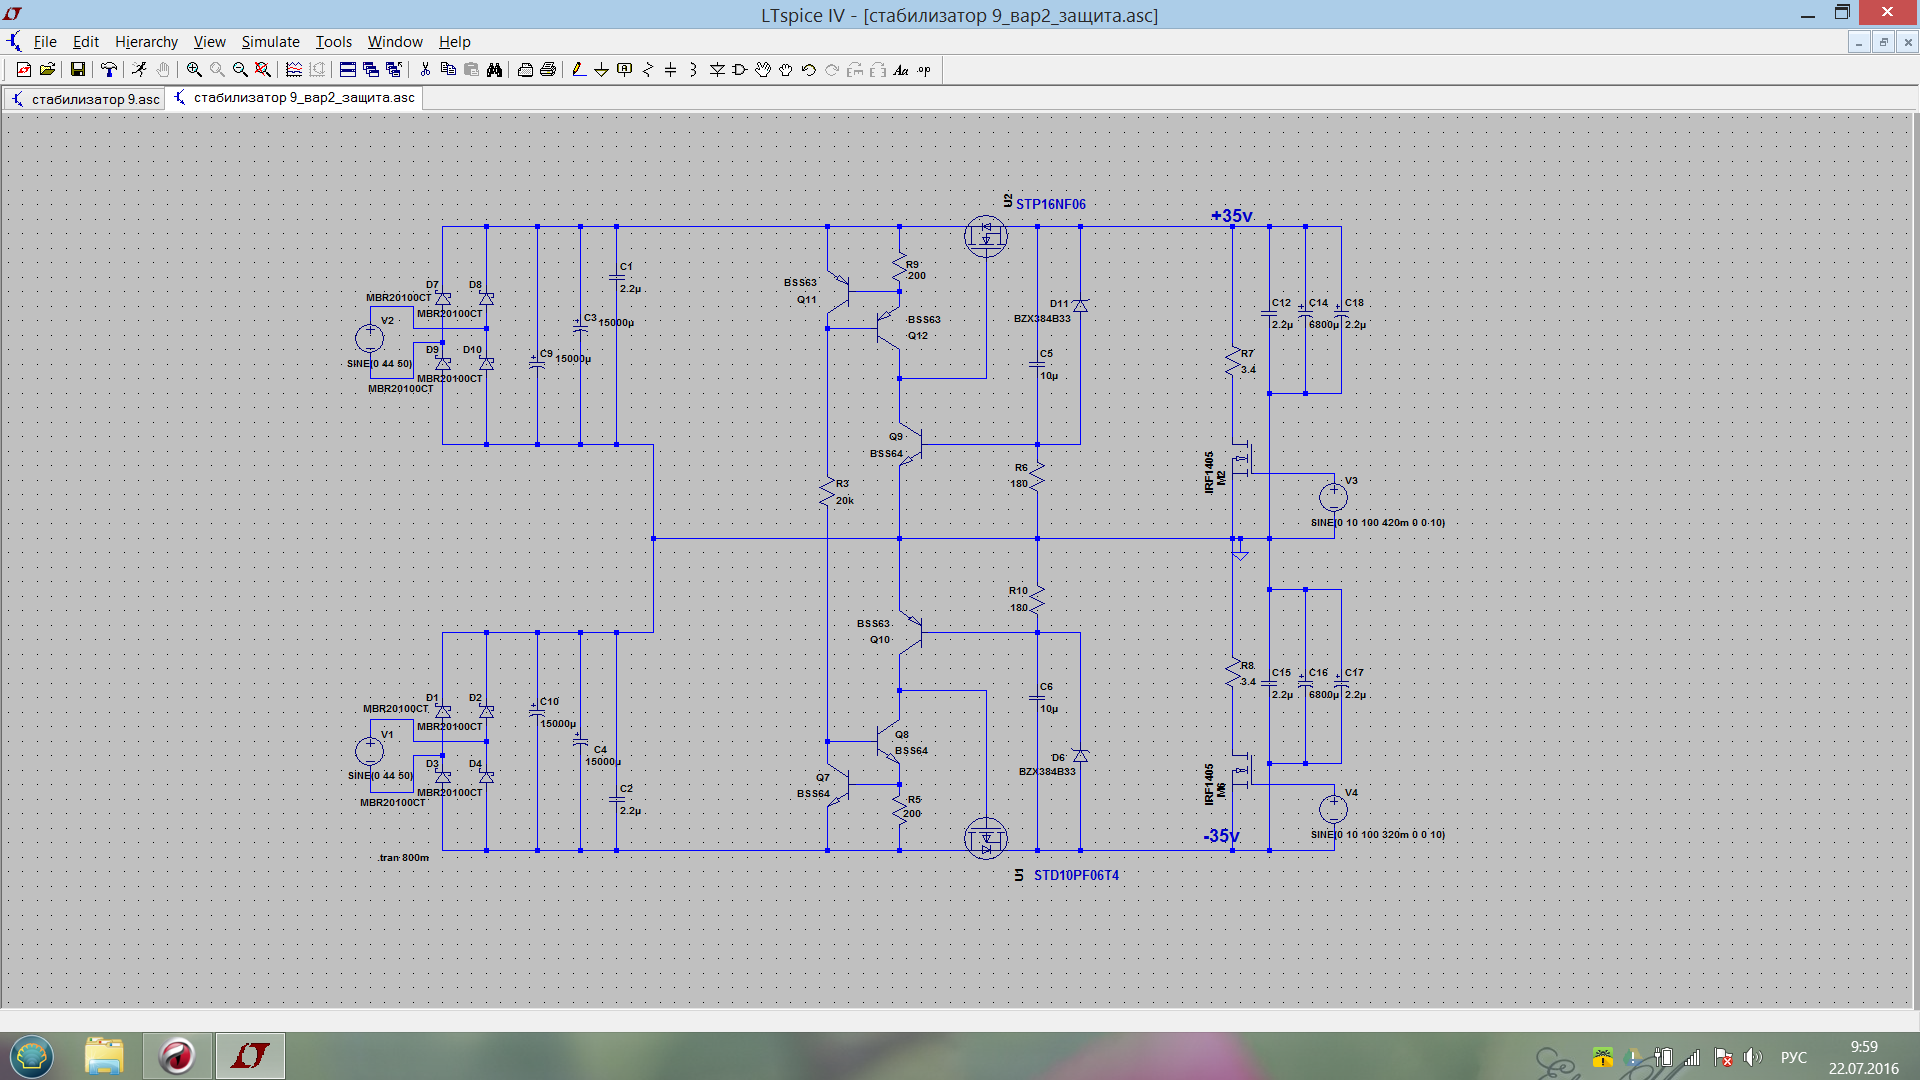The image size is (1920, 1080).
Task: Select the Move hand tool
Action: click(763, 70)
